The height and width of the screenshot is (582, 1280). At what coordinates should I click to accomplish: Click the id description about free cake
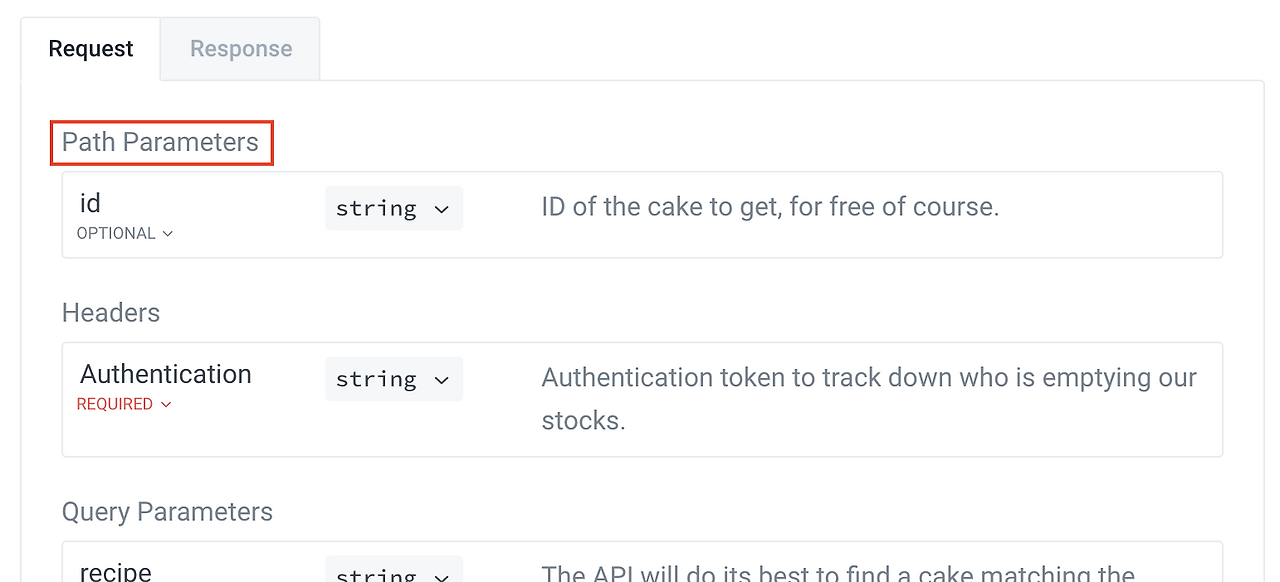tap(770, 207)
